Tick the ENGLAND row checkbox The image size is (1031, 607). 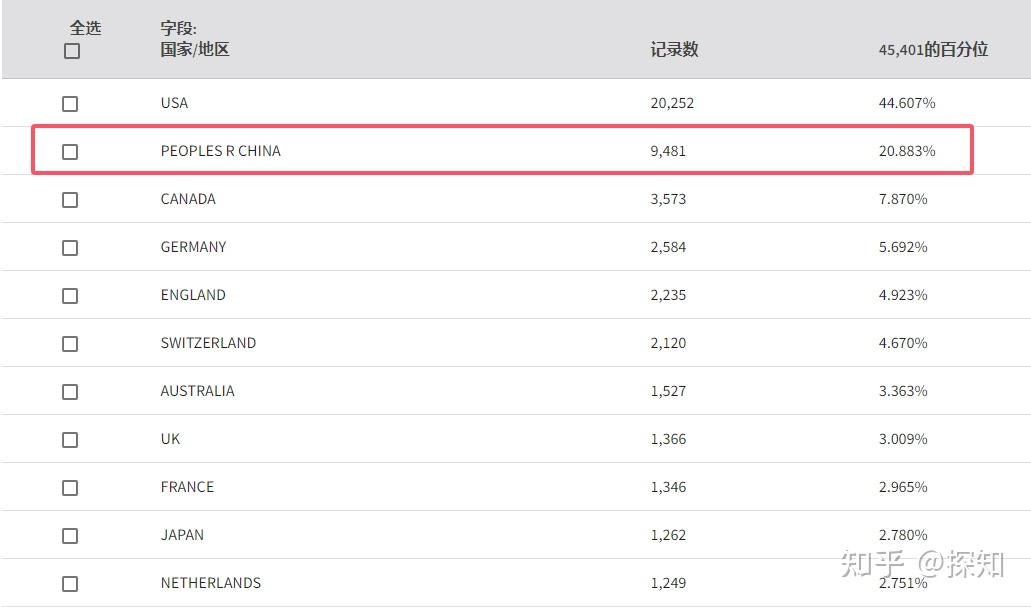70,296
